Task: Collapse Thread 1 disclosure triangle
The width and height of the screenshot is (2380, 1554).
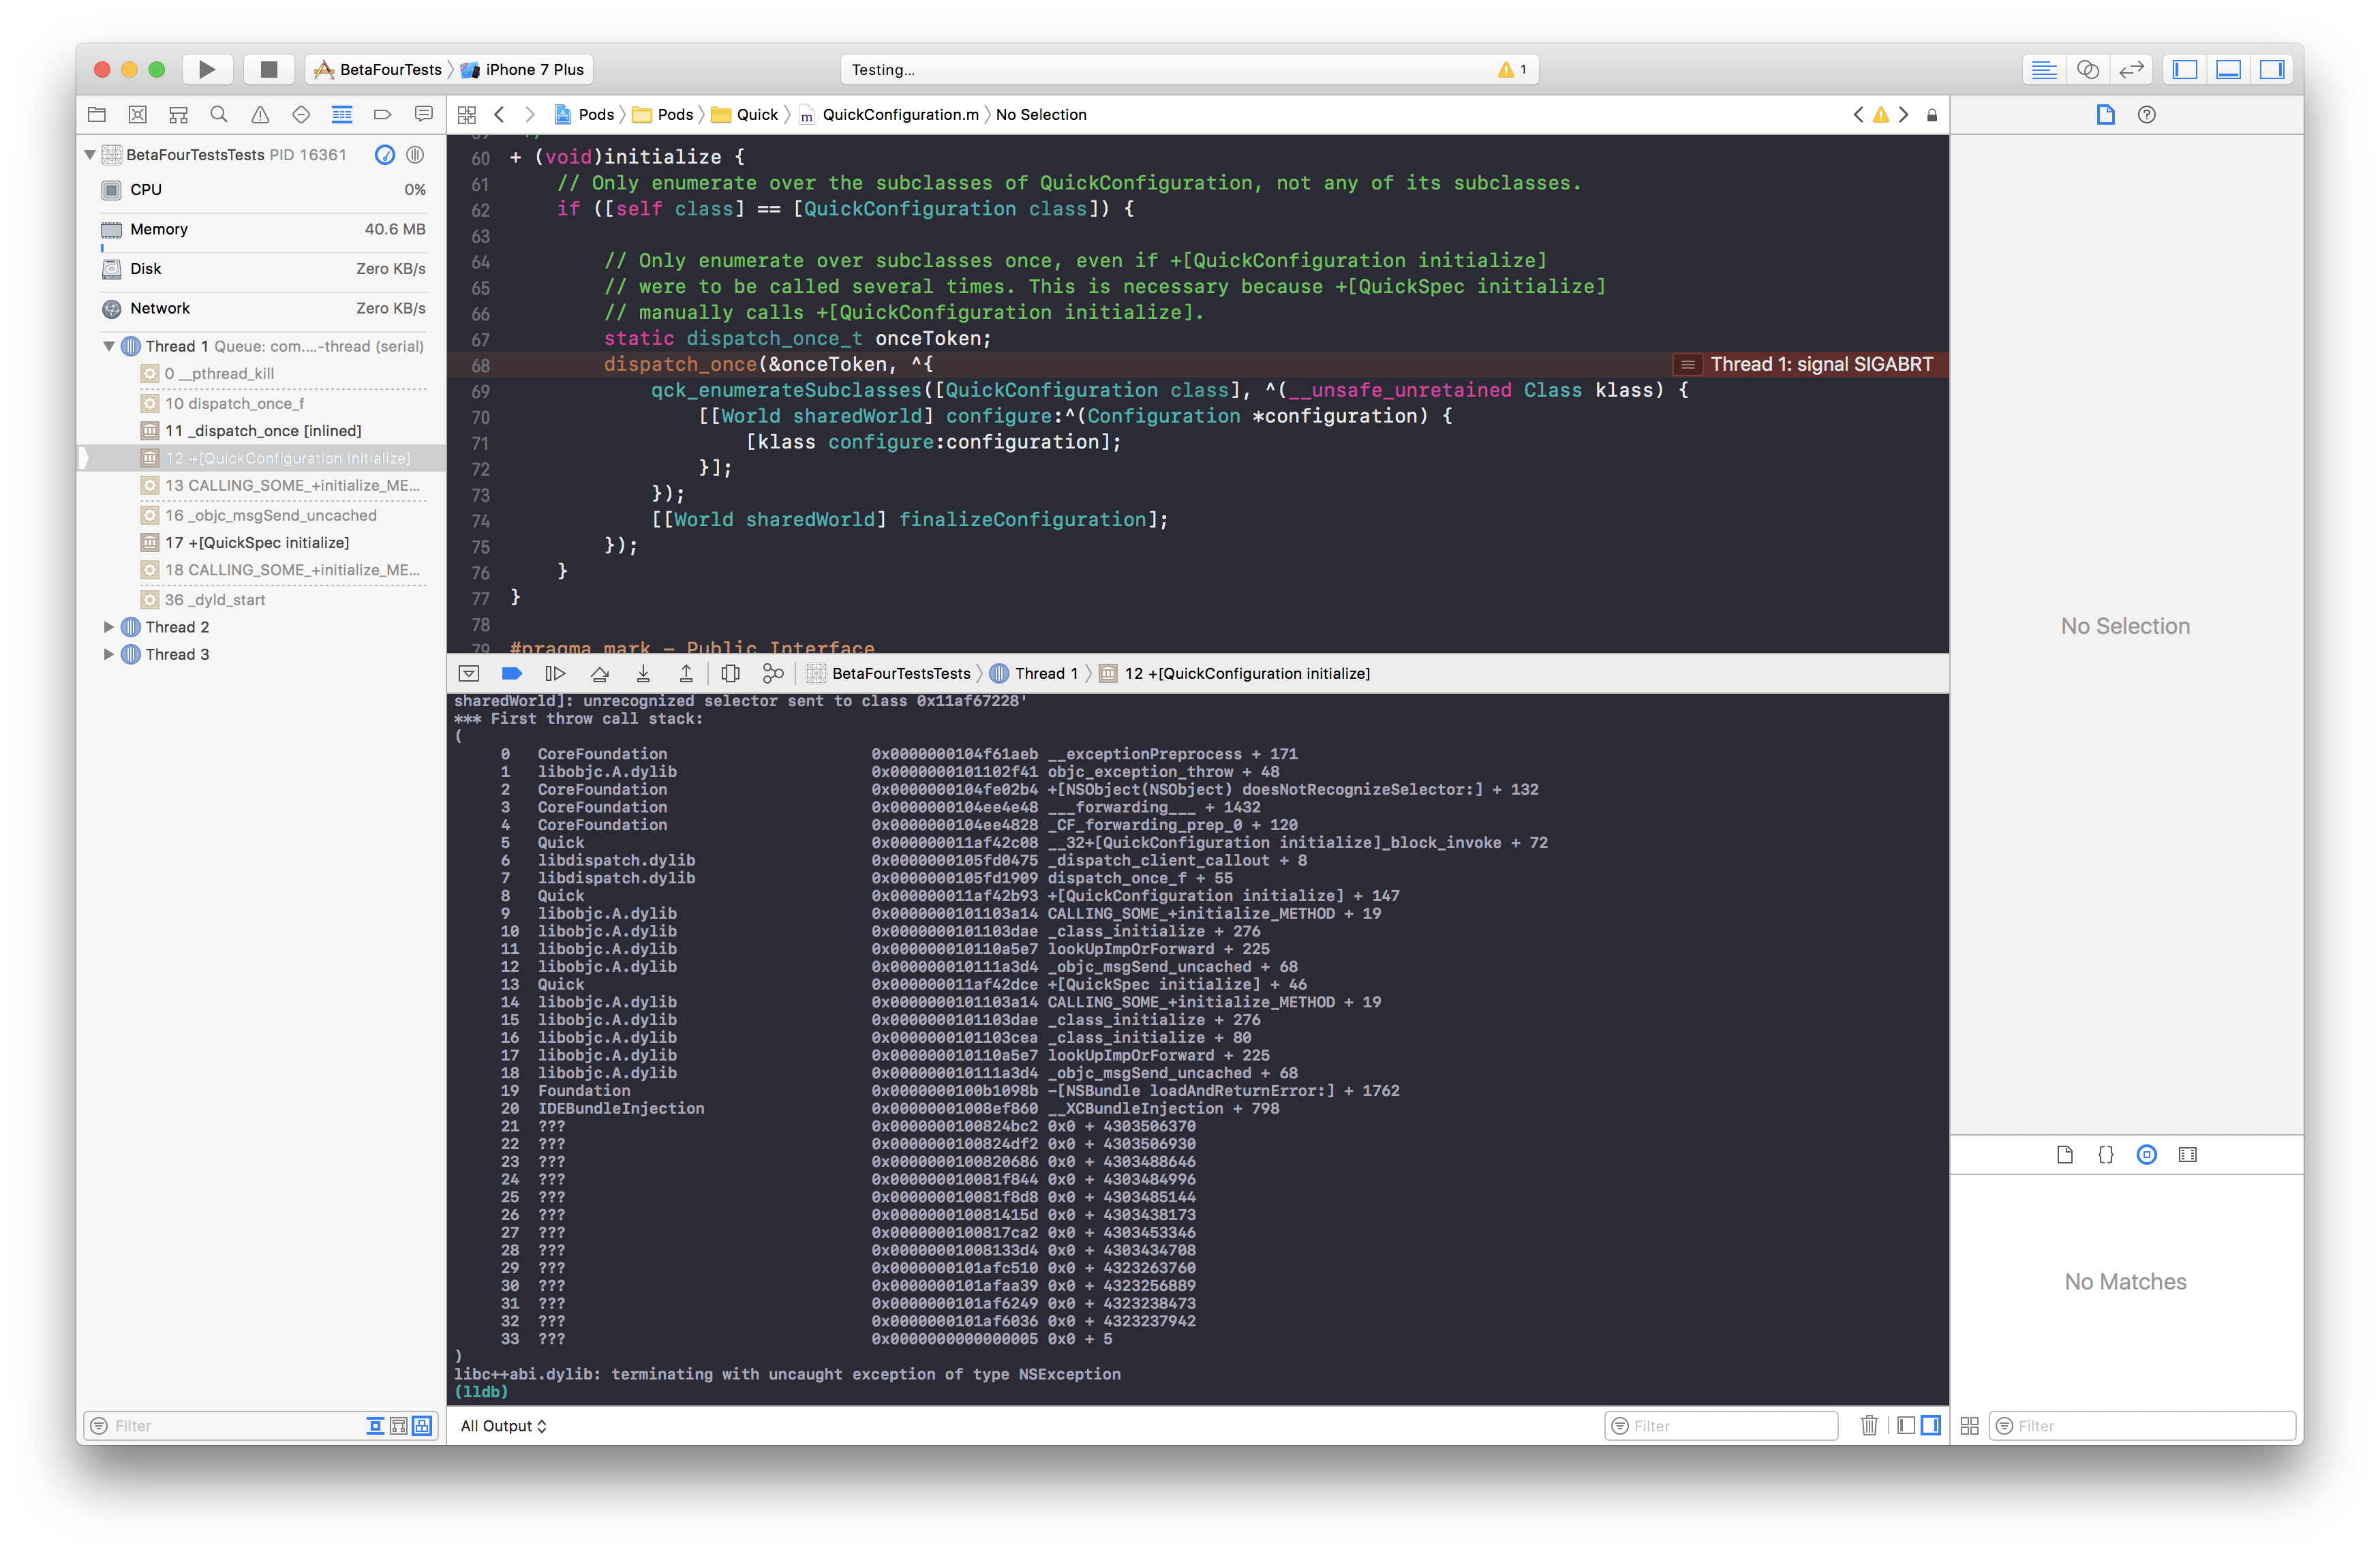Action: click(109, 346)
